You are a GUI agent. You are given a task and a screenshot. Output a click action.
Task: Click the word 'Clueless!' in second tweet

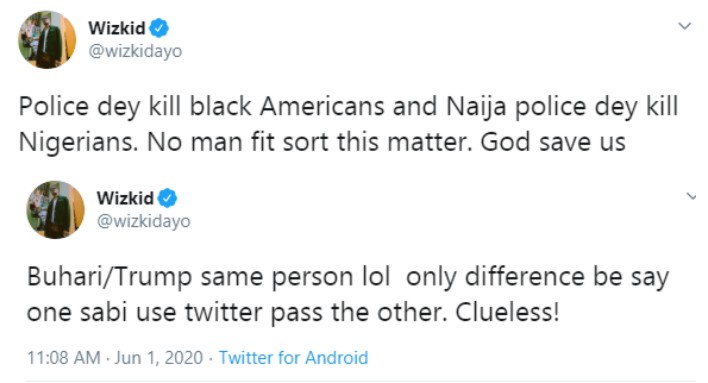507,312
